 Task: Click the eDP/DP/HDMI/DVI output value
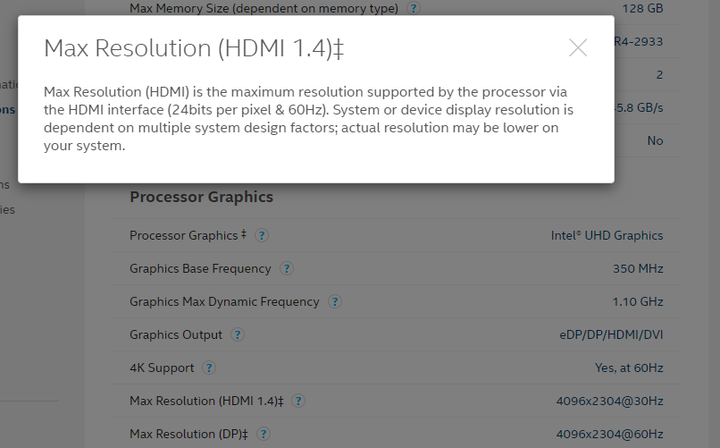point(611,335)
